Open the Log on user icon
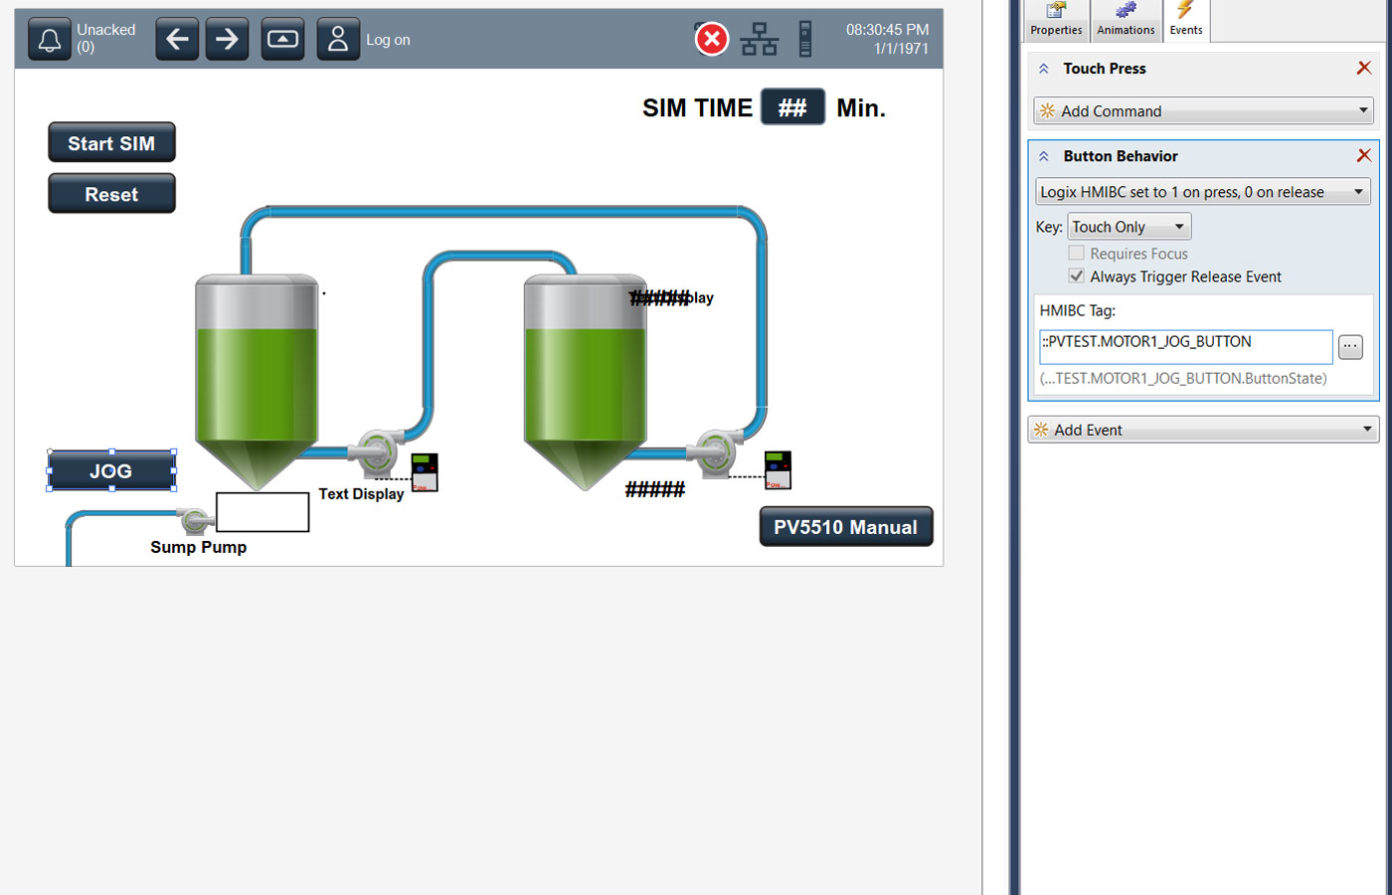This screenshot has height=895, width=1392. click(338, 39)
